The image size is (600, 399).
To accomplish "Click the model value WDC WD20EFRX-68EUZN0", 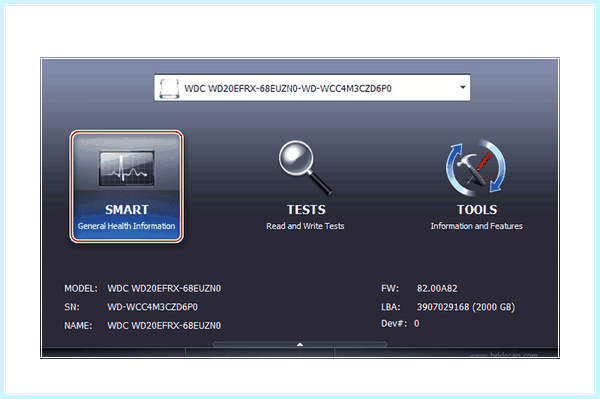I will coord(164,288).
